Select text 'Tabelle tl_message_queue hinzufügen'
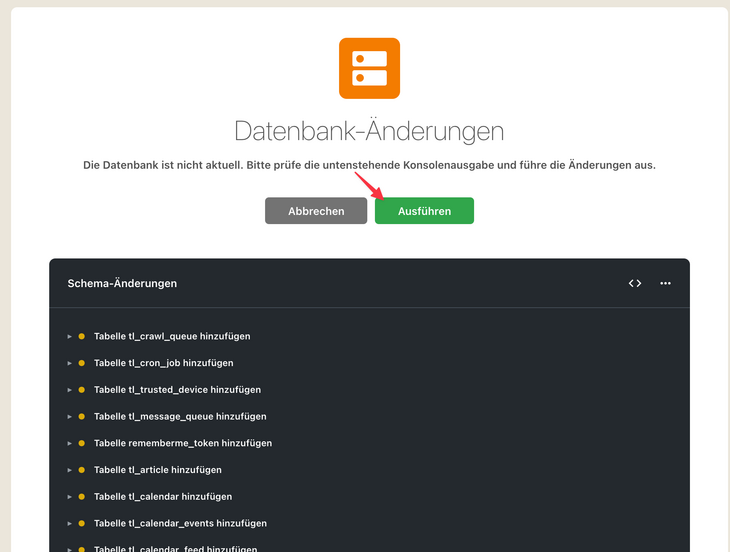This screenshot has height=552, width=730. pyautogui.click(x=180, y=417)
